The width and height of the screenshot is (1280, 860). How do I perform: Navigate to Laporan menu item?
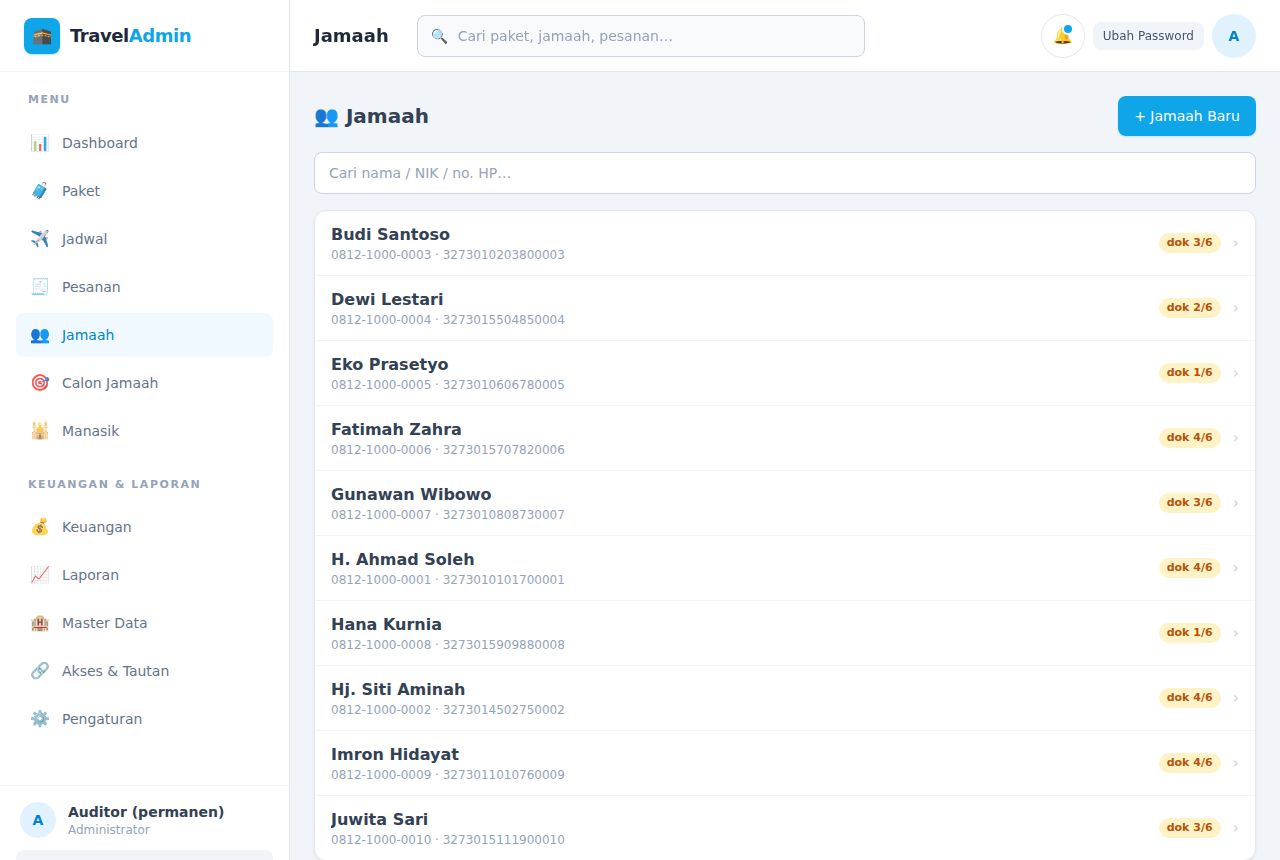[x=144, y=575]
